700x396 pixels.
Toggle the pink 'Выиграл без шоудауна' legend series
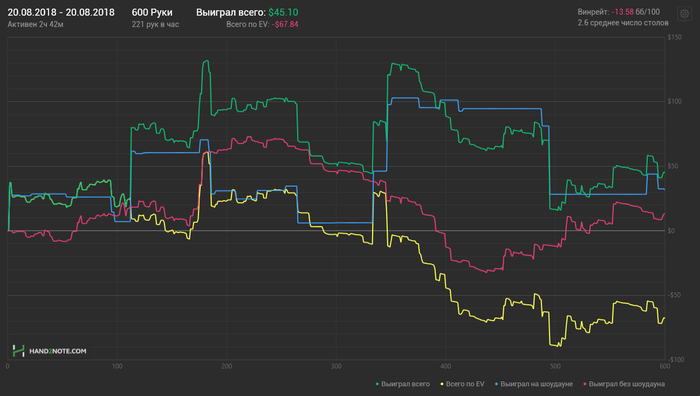point(624,384)
